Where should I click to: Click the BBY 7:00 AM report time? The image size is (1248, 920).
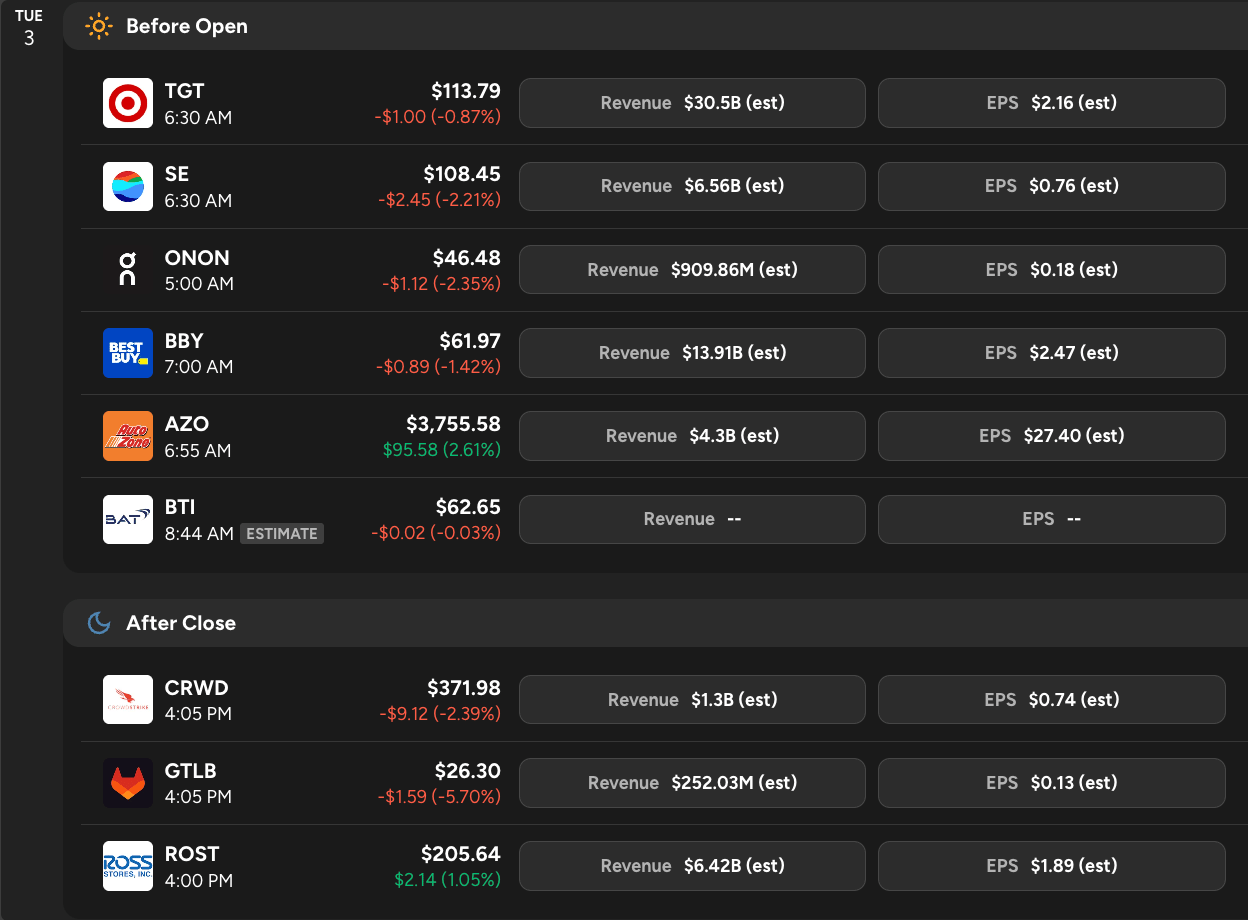[x=199, y=367]
